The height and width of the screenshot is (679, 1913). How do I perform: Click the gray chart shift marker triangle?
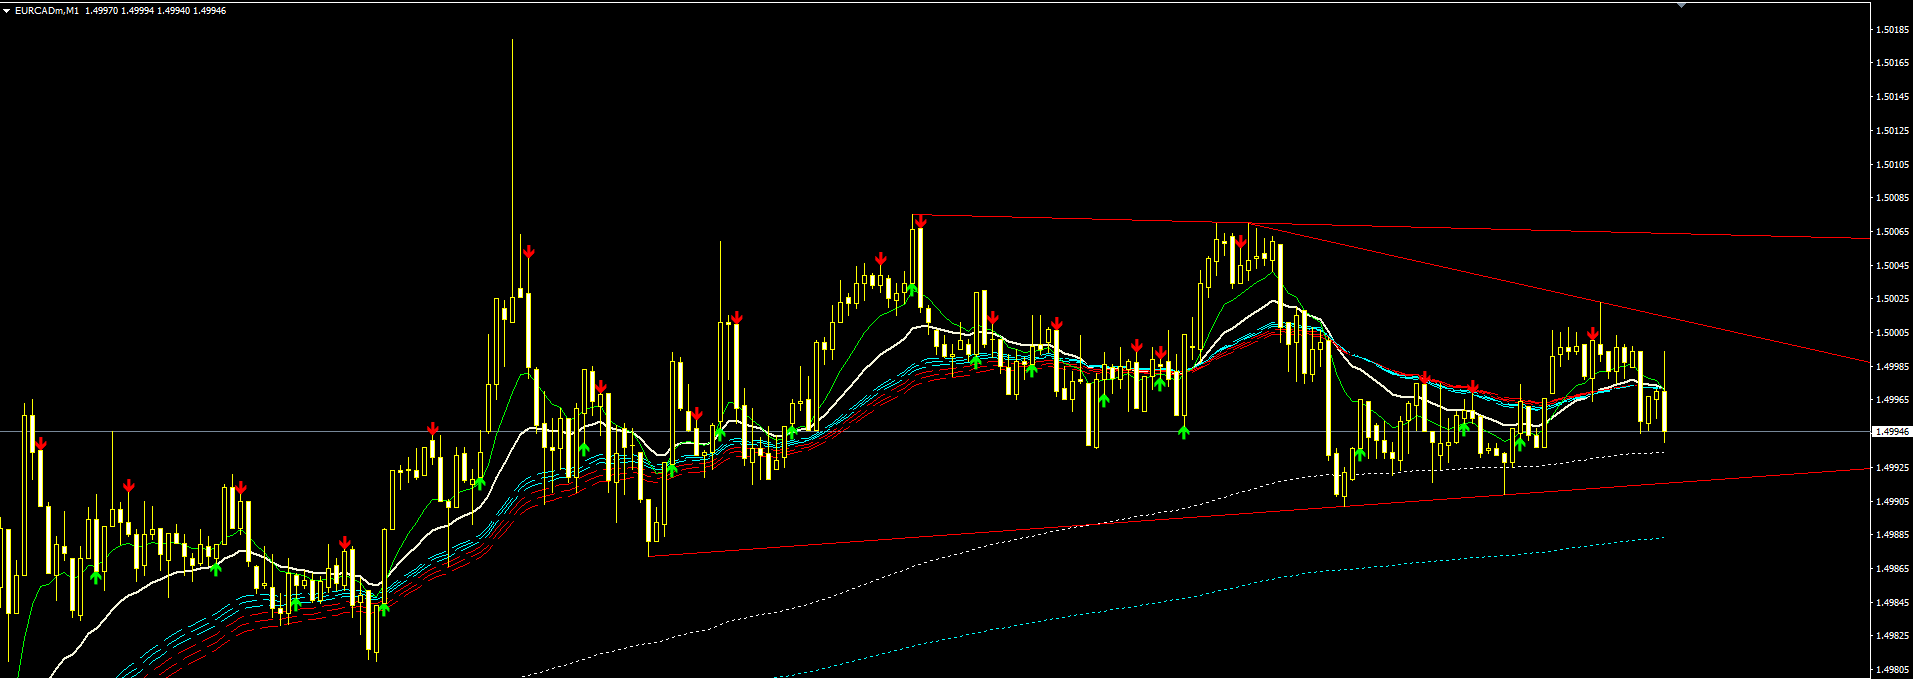point(1681,5)
